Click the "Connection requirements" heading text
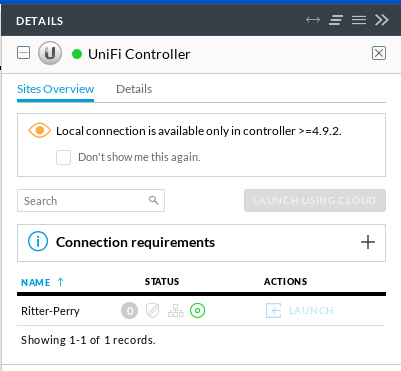The height and width of the screenshot is (371, 401). tap(135, 242)
